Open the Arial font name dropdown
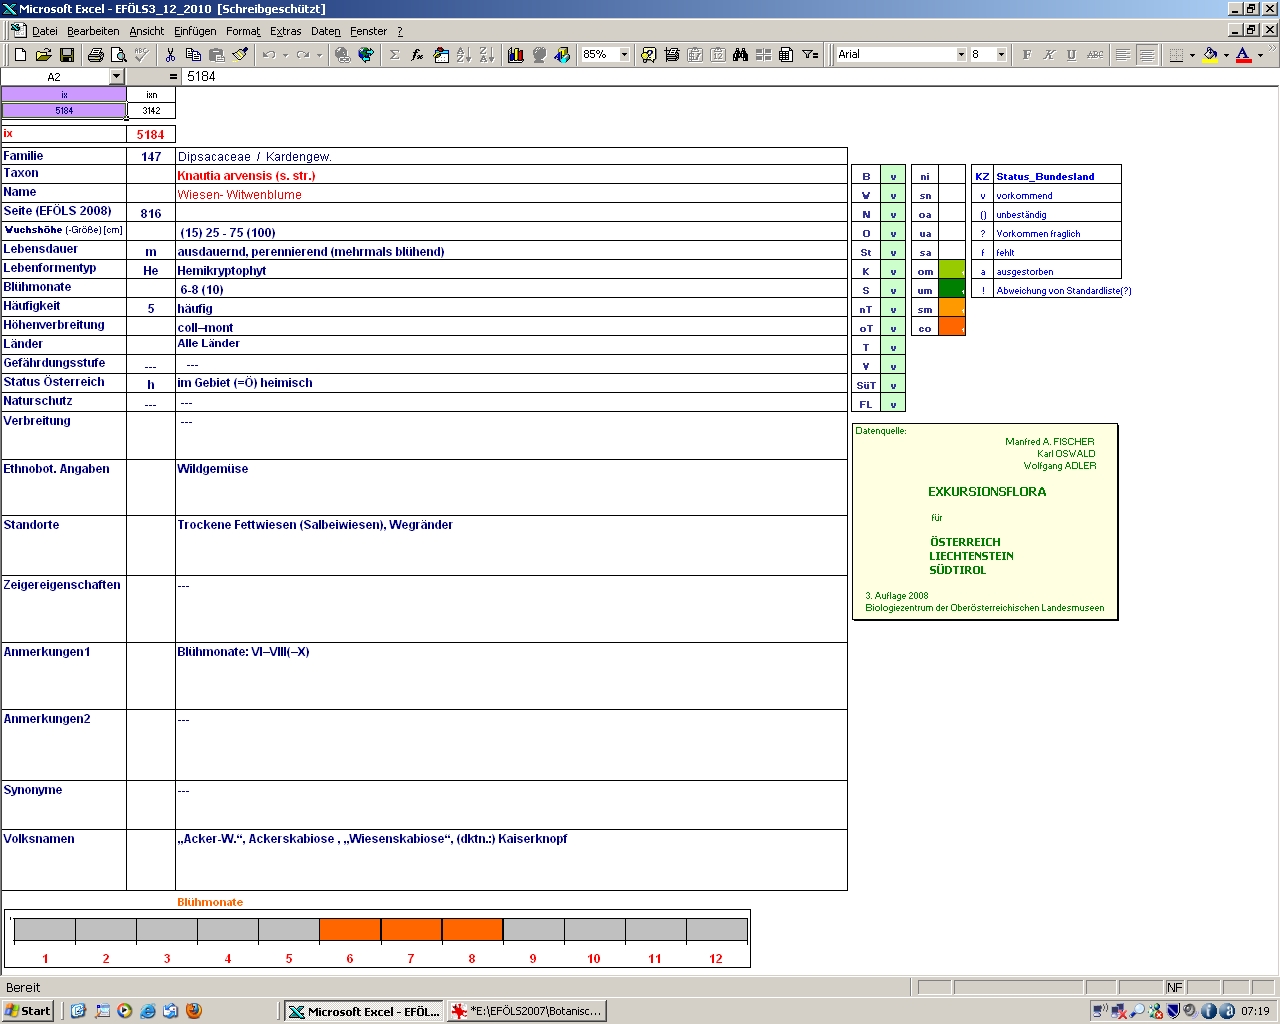Screen dimensions: 1280x1024 961,55
